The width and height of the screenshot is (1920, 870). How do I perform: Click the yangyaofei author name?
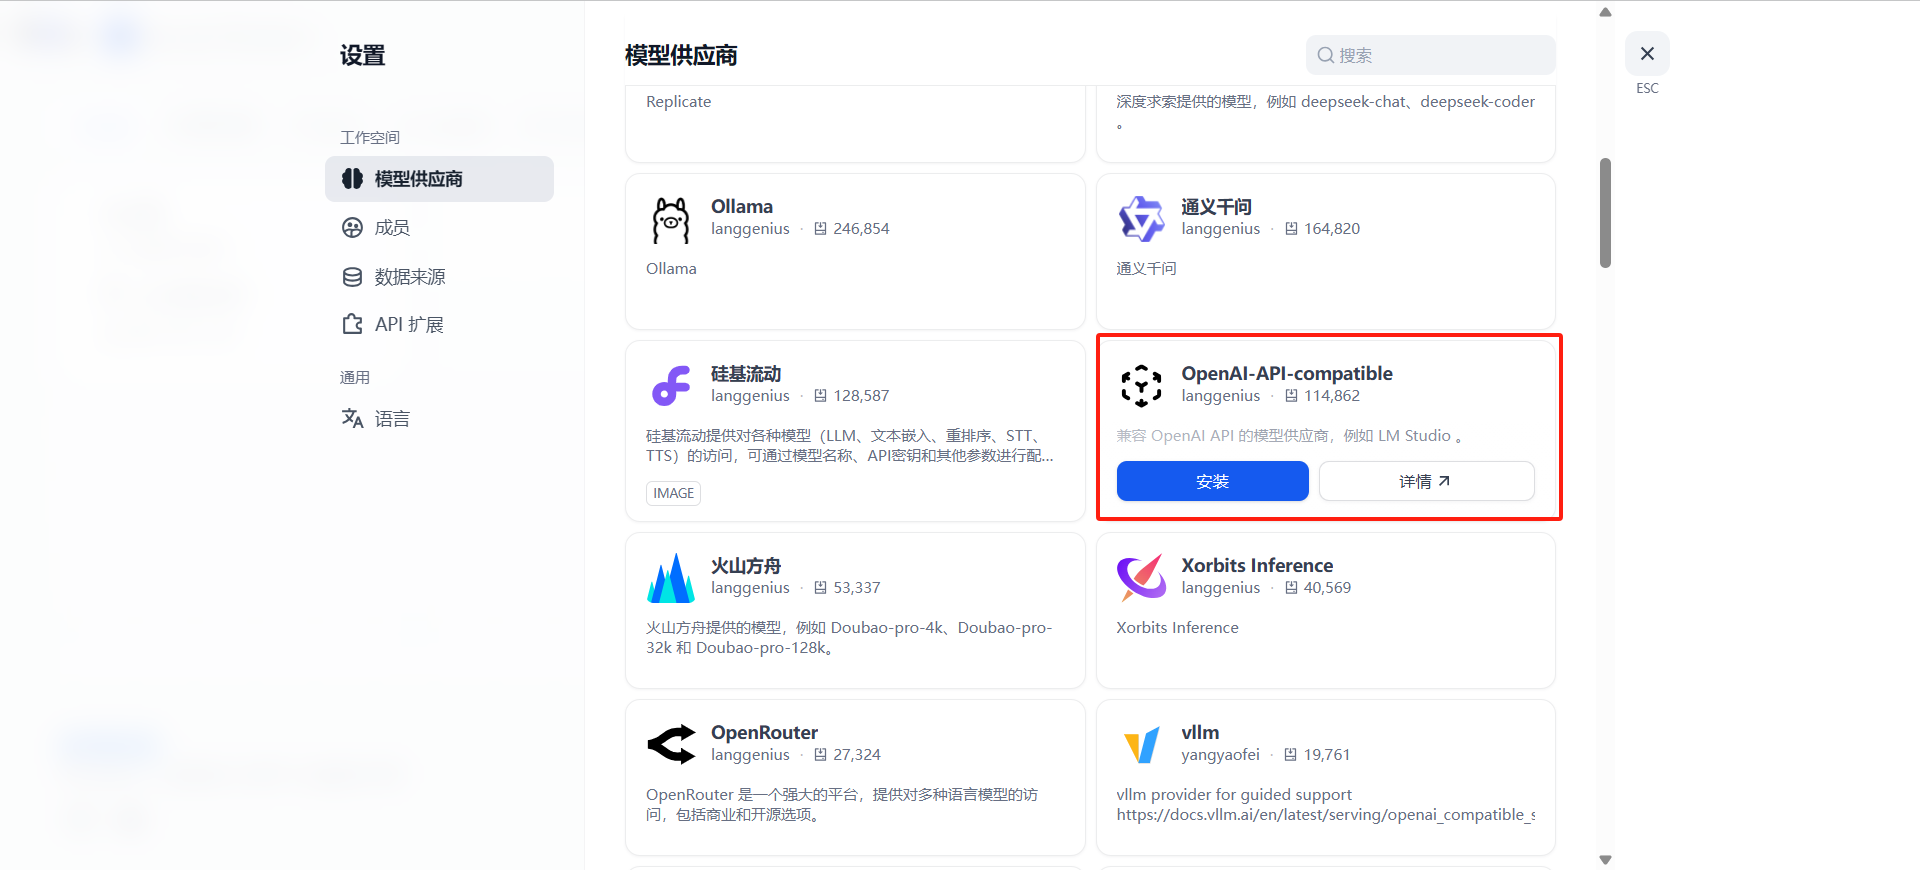1220,755
